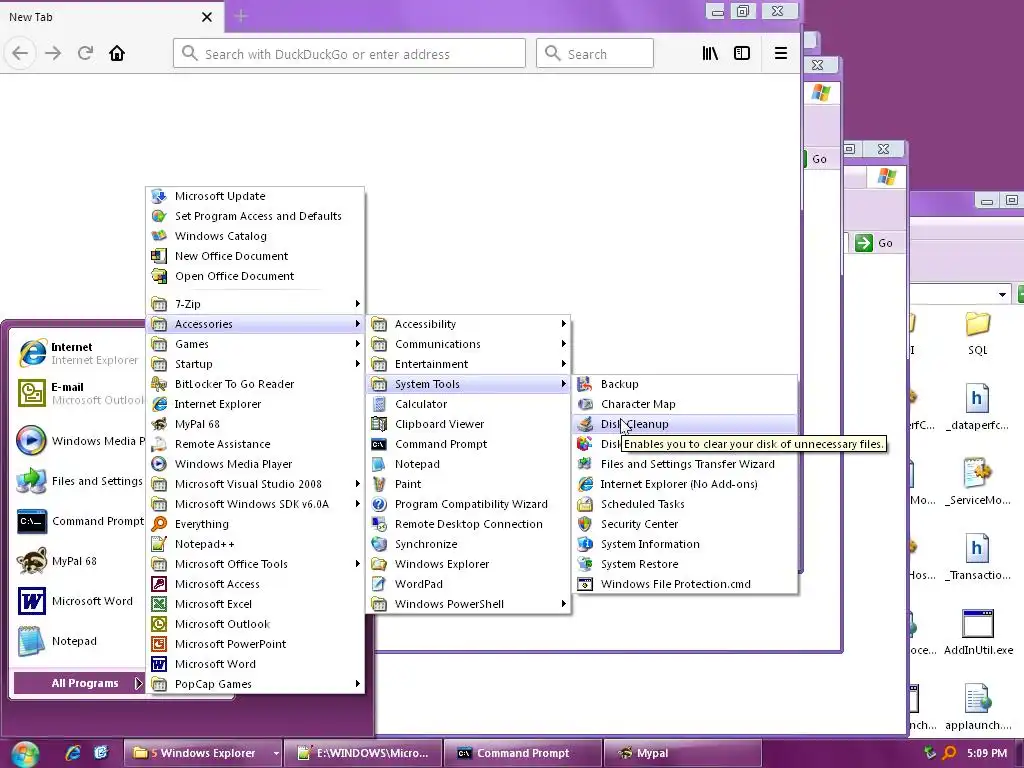This screenshot has width=1024, height=768.
Task: Open Windows Explorer from Accessories
Action: click(x=468, y=564)
